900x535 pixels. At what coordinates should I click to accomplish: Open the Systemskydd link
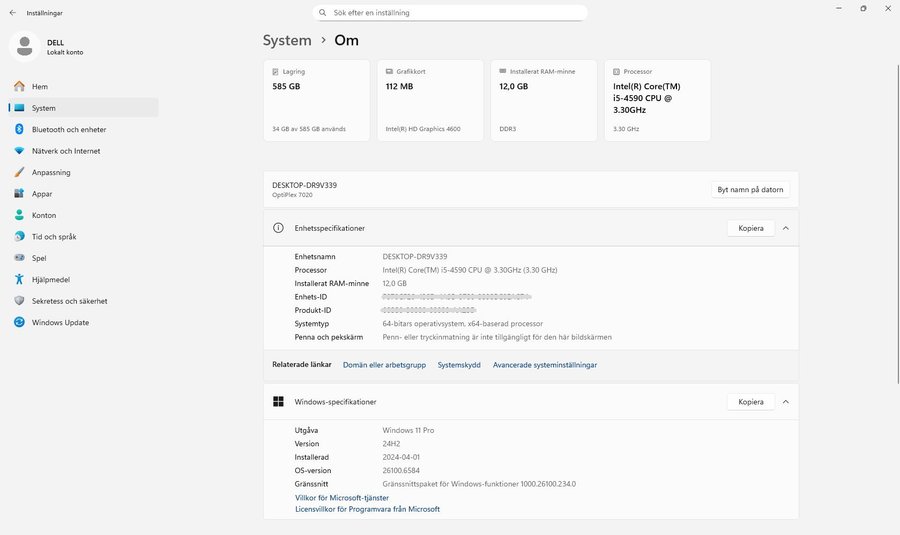(x=459, y=365)
